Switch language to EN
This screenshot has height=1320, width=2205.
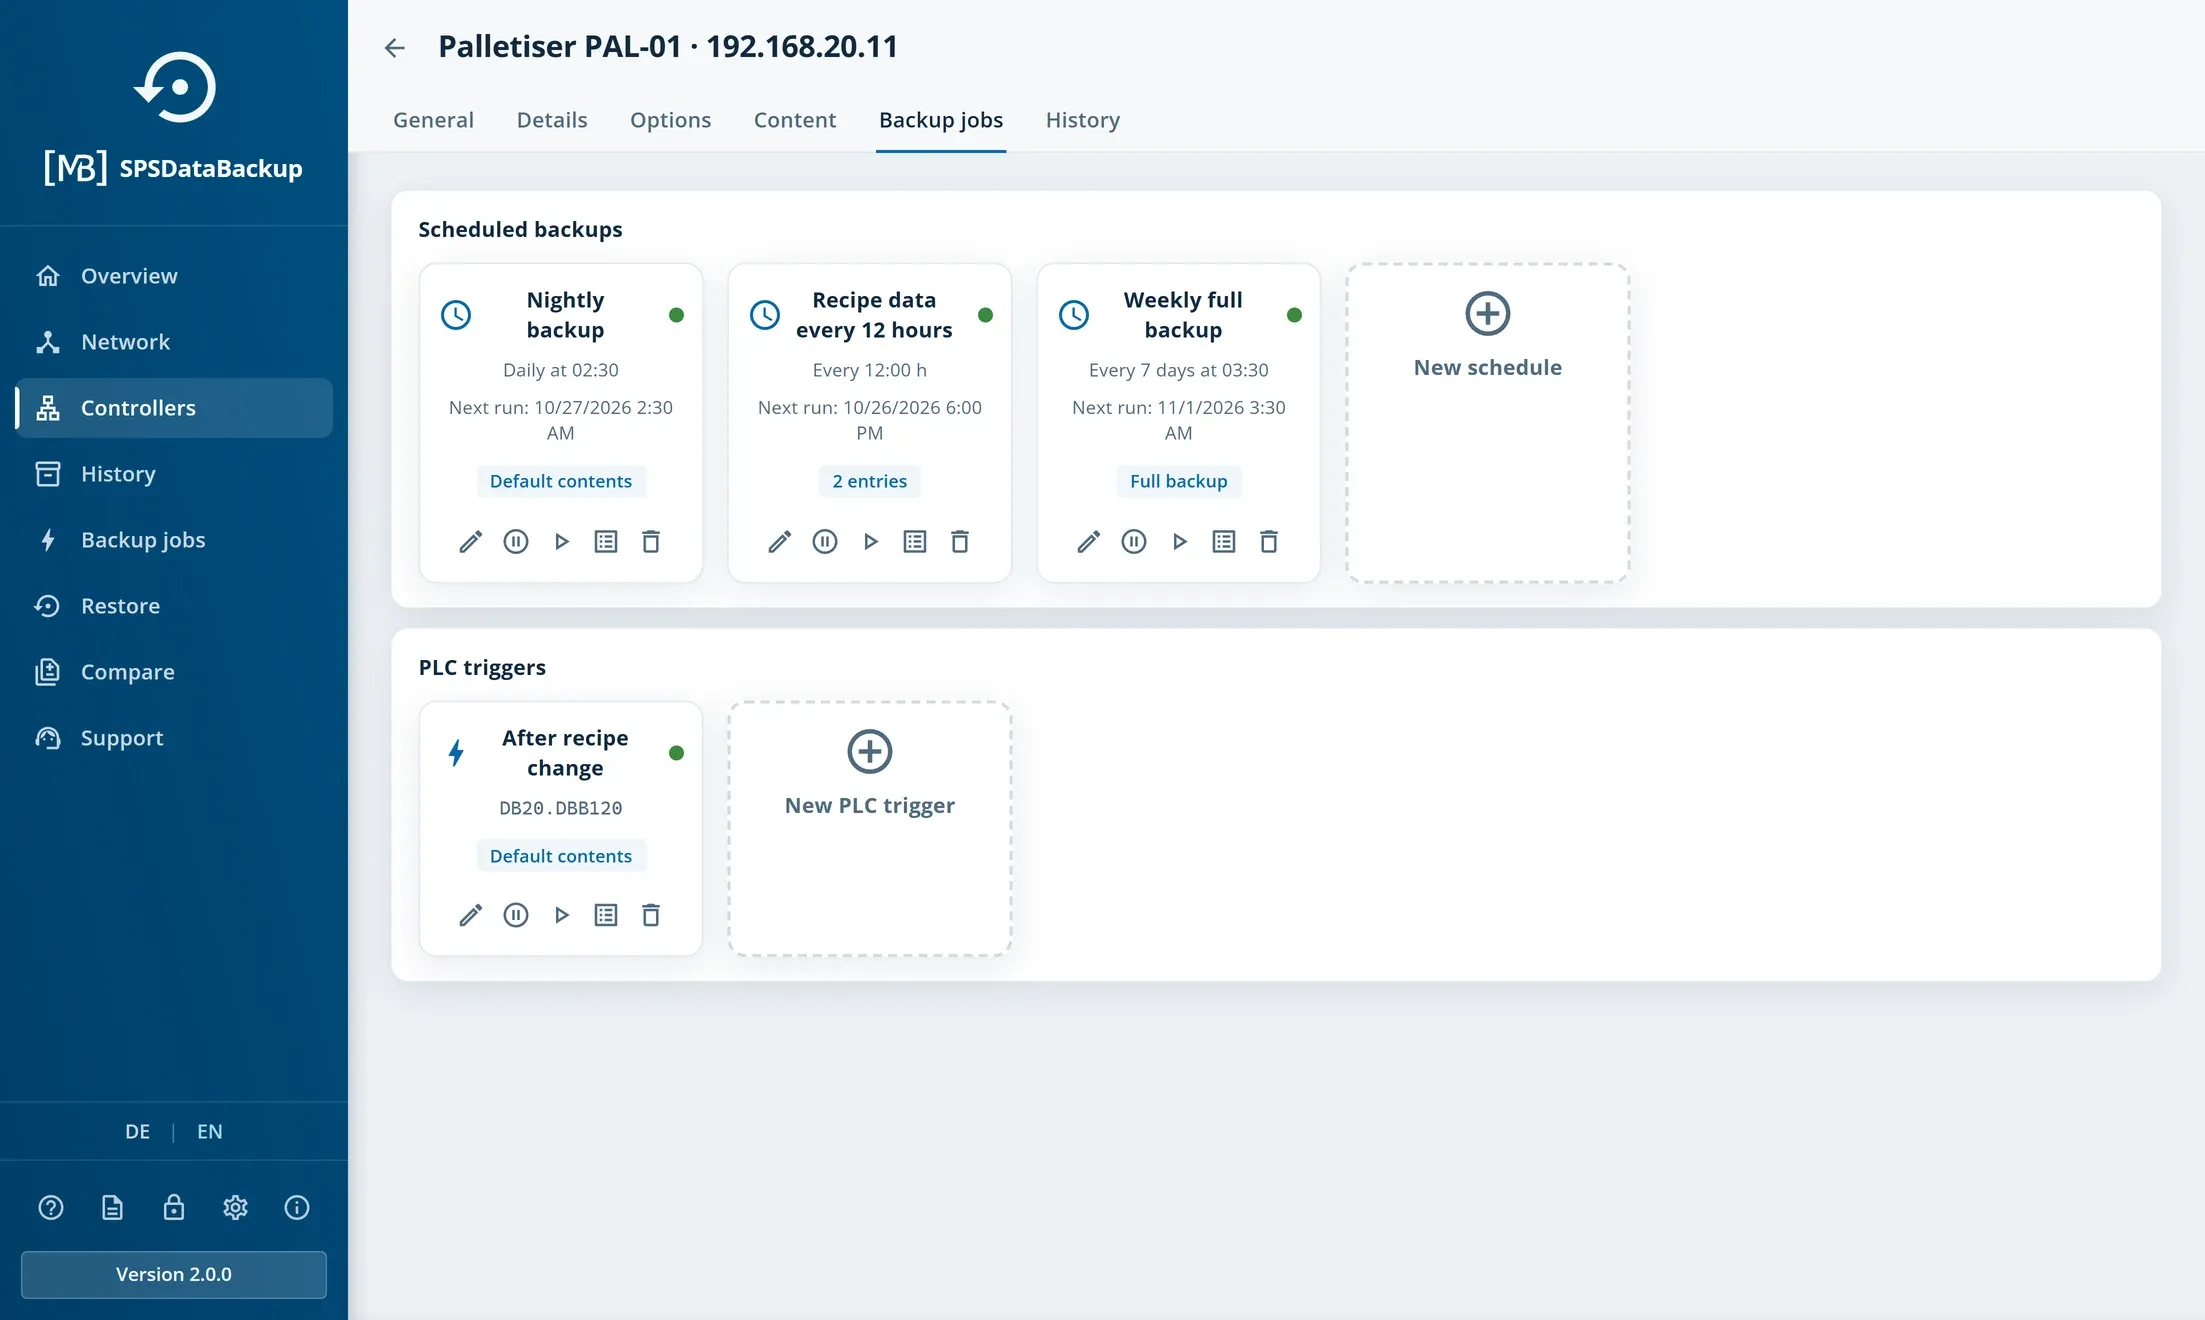[210, 1132]
